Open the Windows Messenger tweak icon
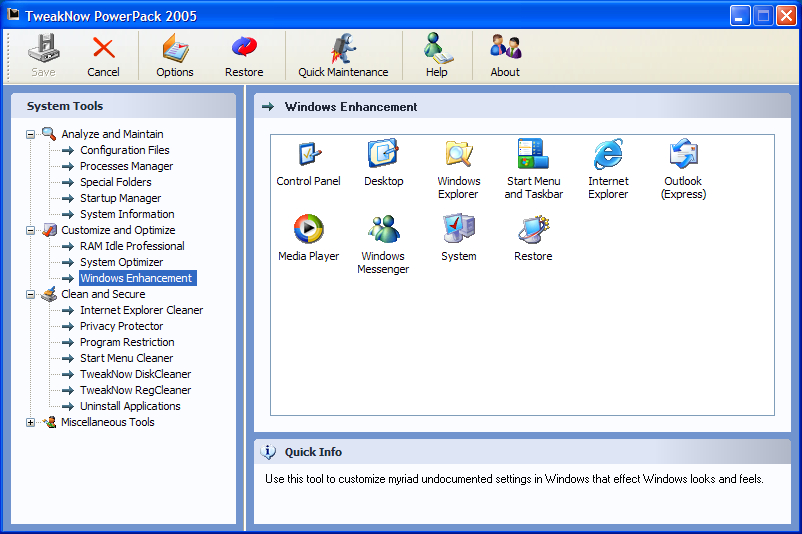This screenshot has height=534, width=802. [x=383, y=229]
